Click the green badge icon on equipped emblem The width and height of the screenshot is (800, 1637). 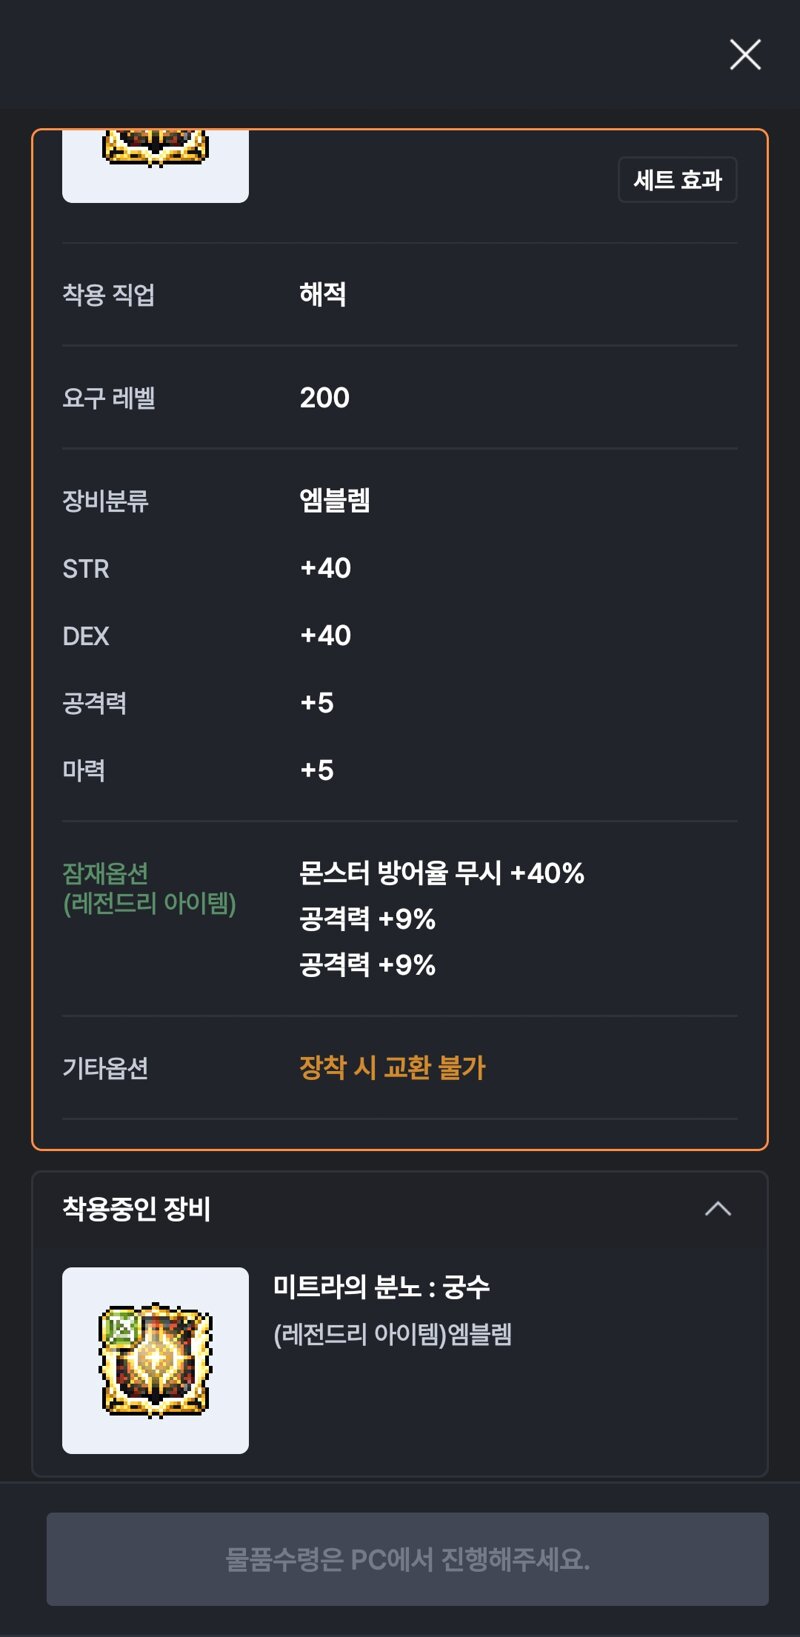pyautogui.click(x=119, y=1328)
